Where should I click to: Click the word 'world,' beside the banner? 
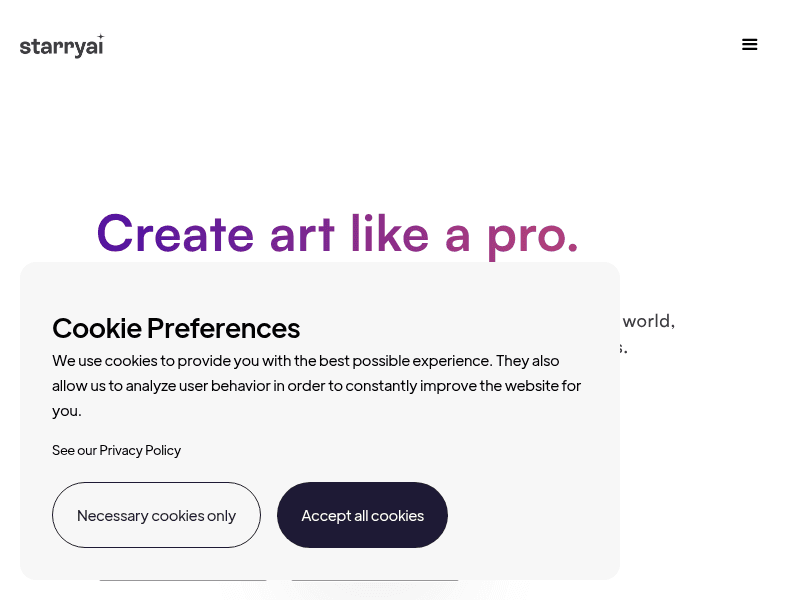(648, 321)
